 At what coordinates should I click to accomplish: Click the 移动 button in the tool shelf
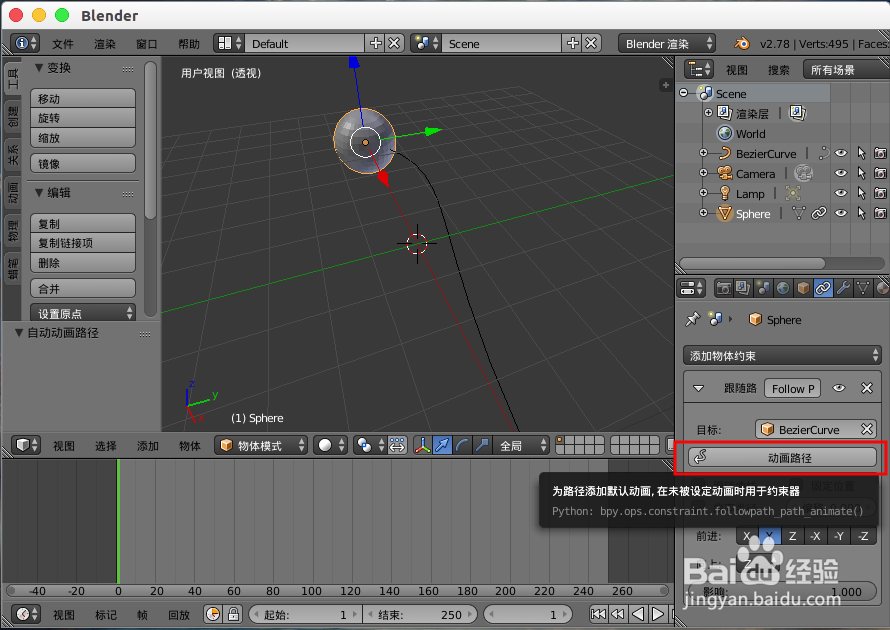pos(82,96)
